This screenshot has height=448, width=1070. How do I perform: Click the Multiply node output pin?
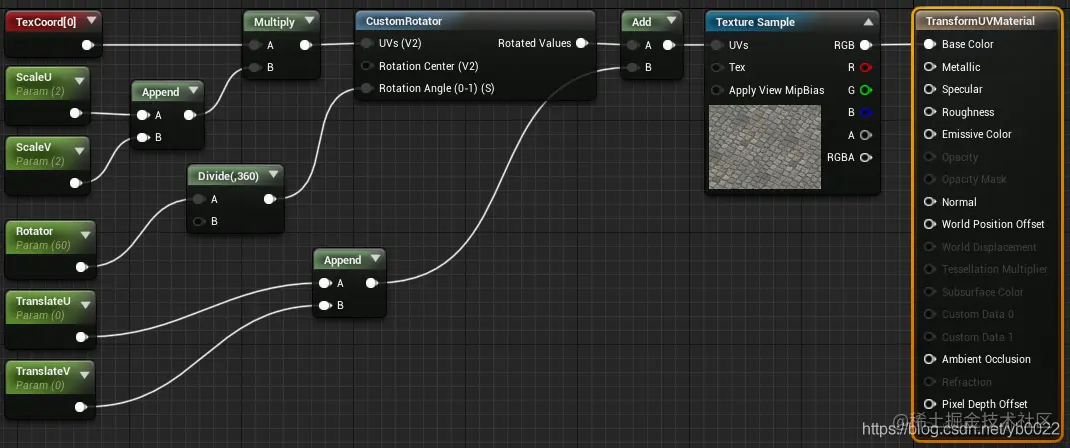pos(306,46)
